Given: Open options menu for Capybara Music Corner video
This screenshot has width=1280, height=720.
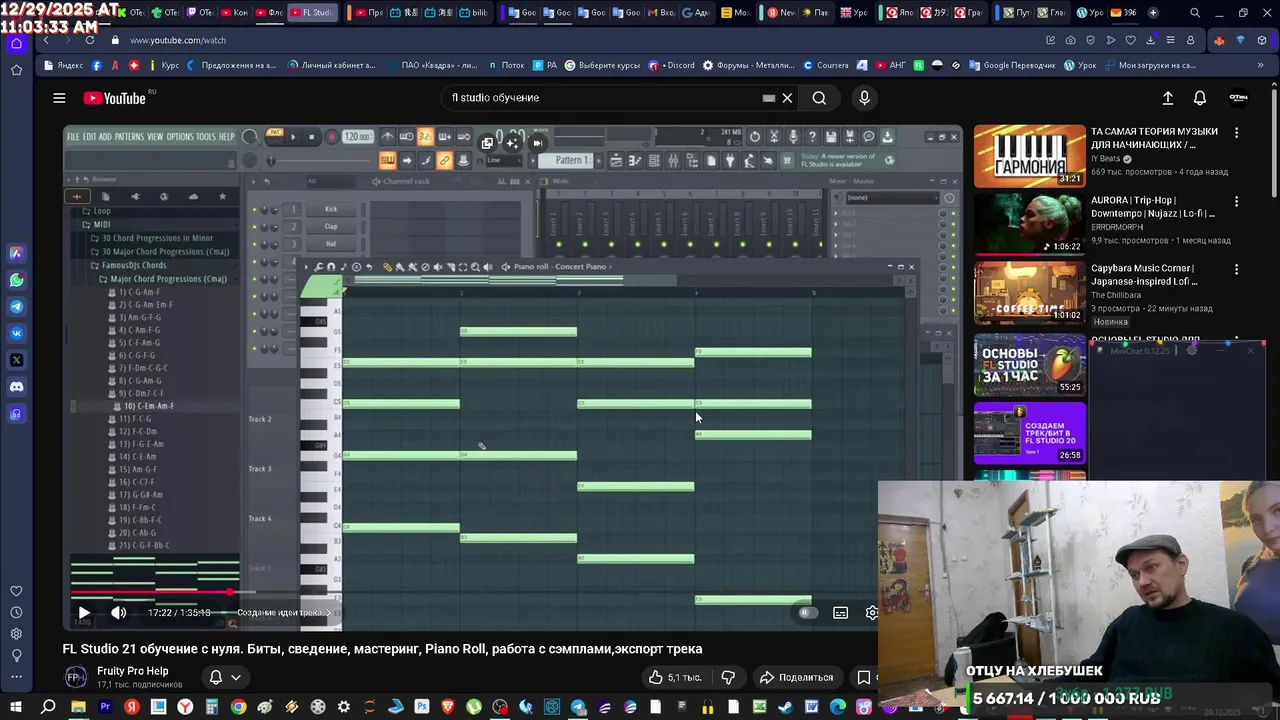Looking at the screenshot, I should point(1236,269).
